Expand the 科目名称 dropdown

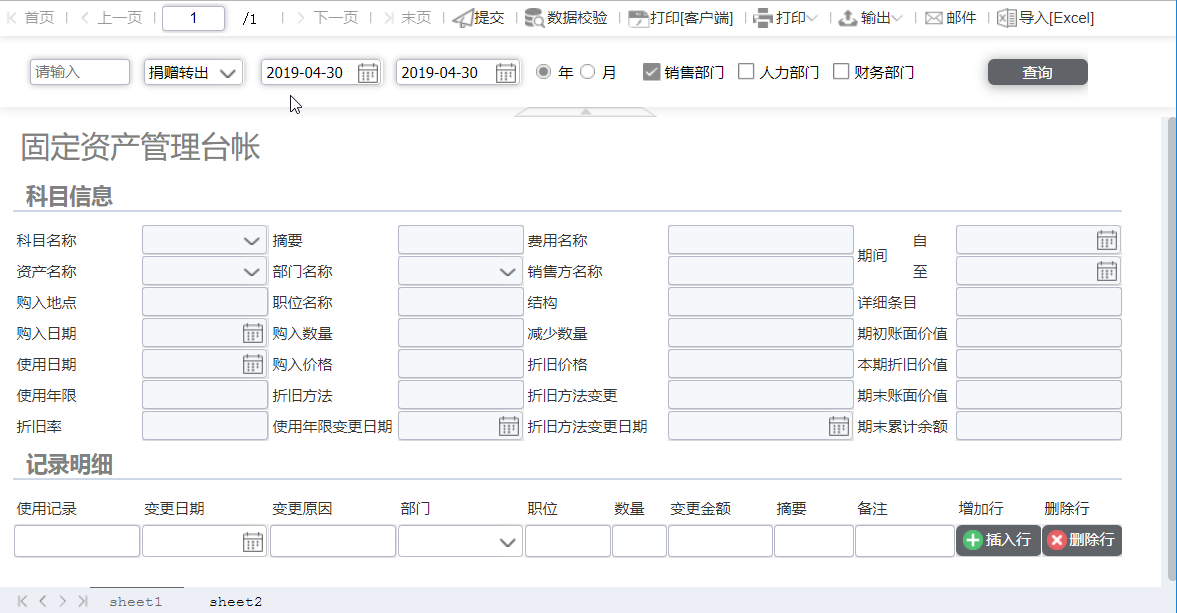coord(251,241)
